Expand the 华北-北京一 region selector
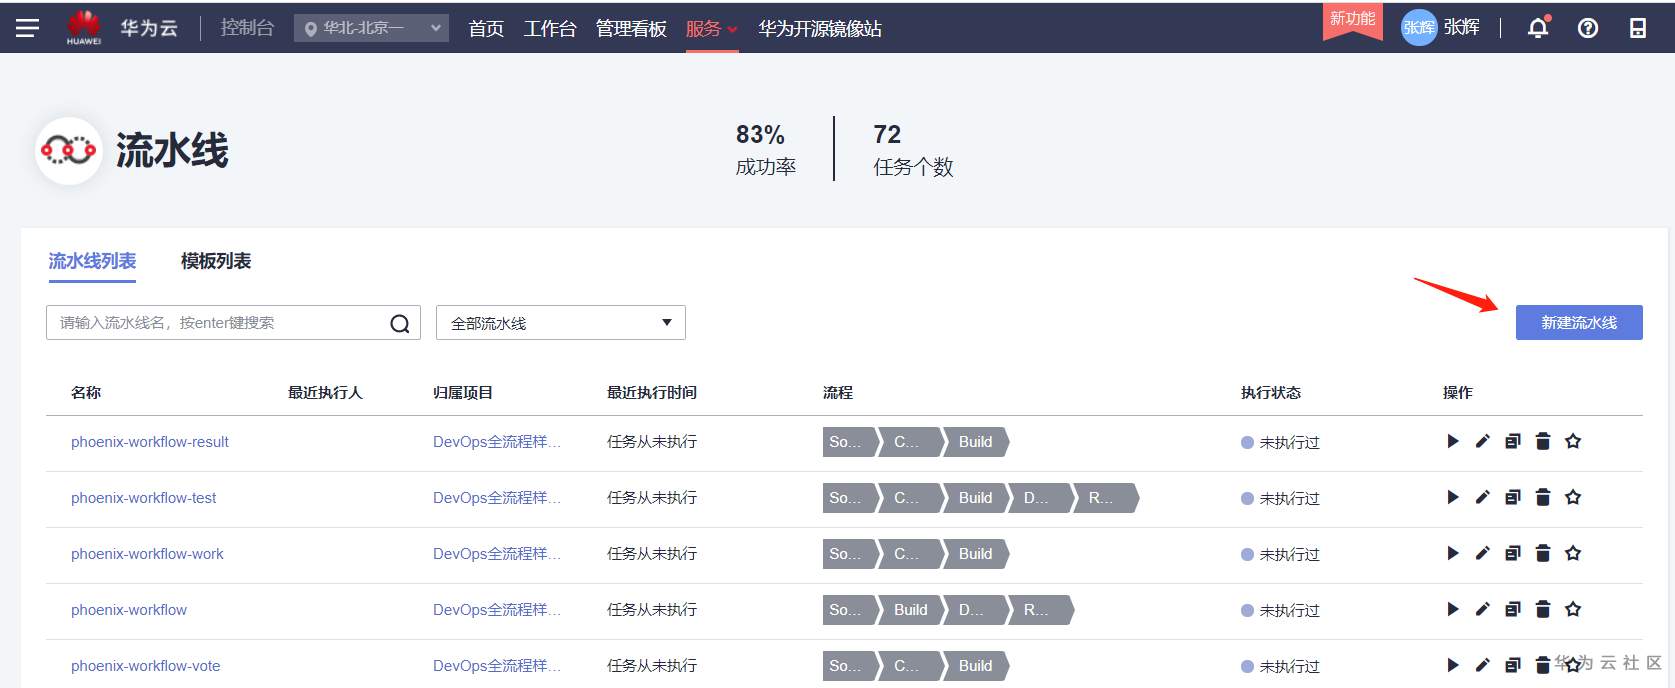Viewport: 1675px width, 688px height. (371, 28)
